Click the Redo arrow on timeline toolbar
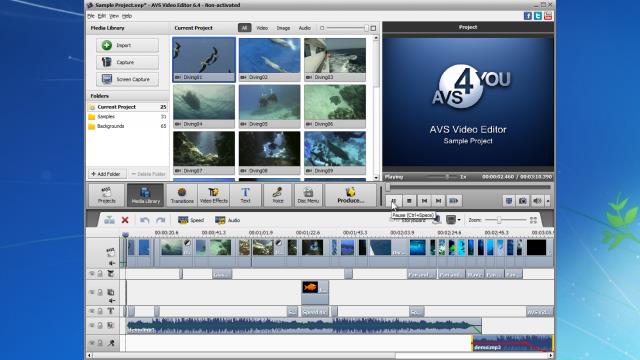 pos(161,220)
